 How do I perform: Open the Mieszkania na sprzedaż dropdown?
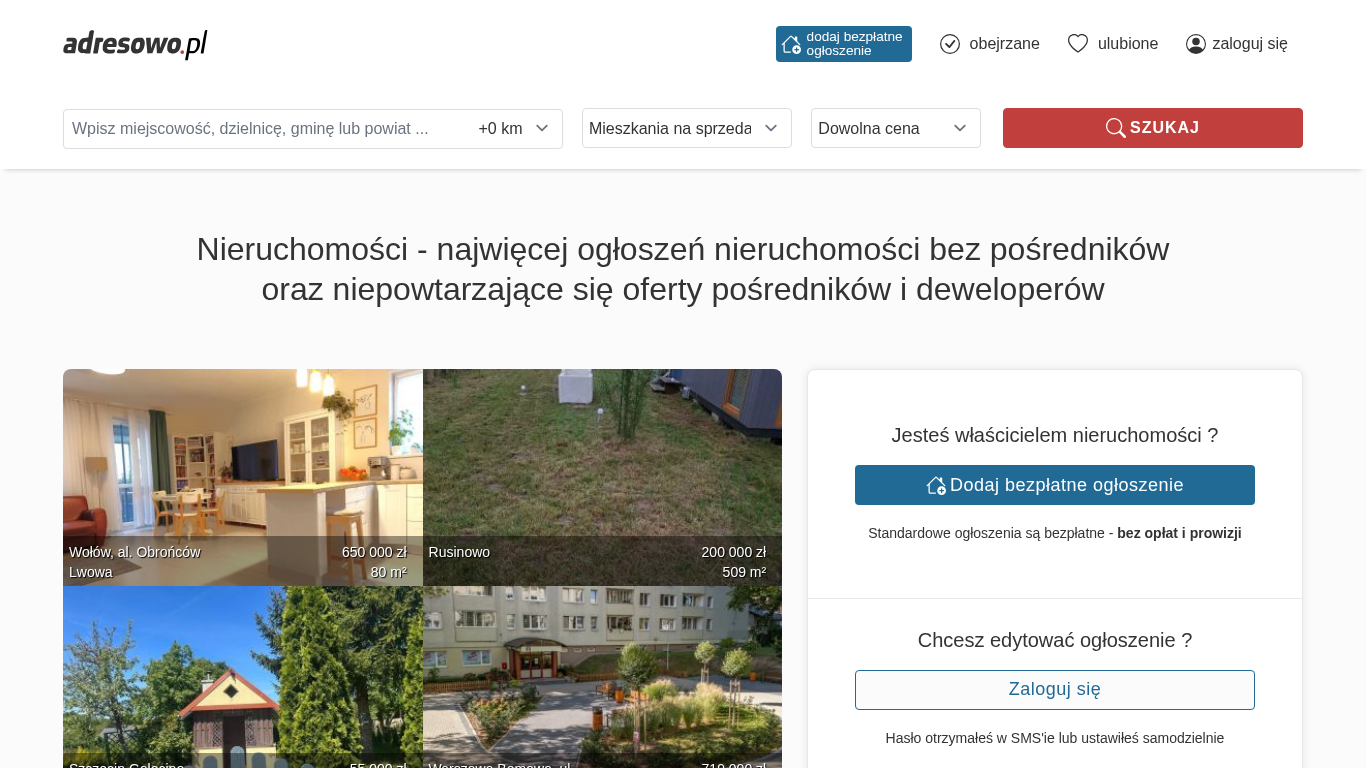pos(686,128)
